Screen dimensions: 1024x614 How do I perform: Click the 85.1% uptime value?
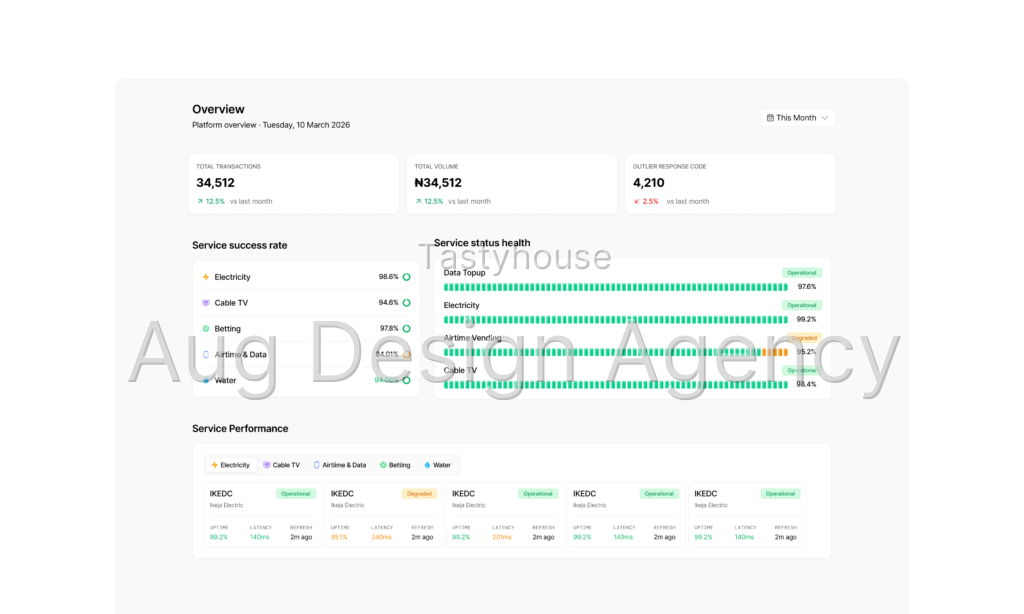pyautogui.click(x=339, y=537)
